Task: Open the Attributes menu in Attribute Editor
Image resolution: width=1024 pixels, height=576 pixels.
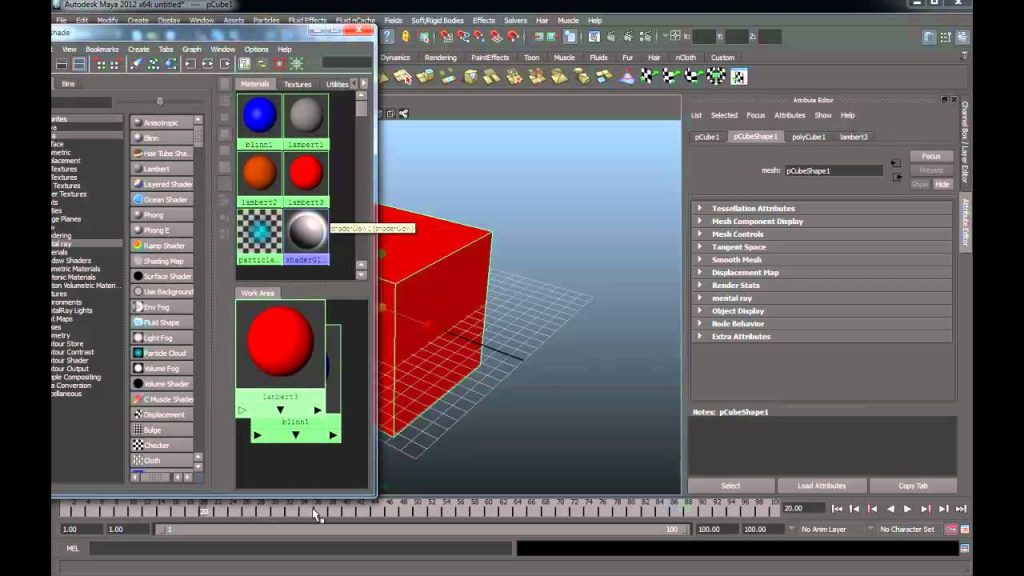Action: tap(790, 116)
